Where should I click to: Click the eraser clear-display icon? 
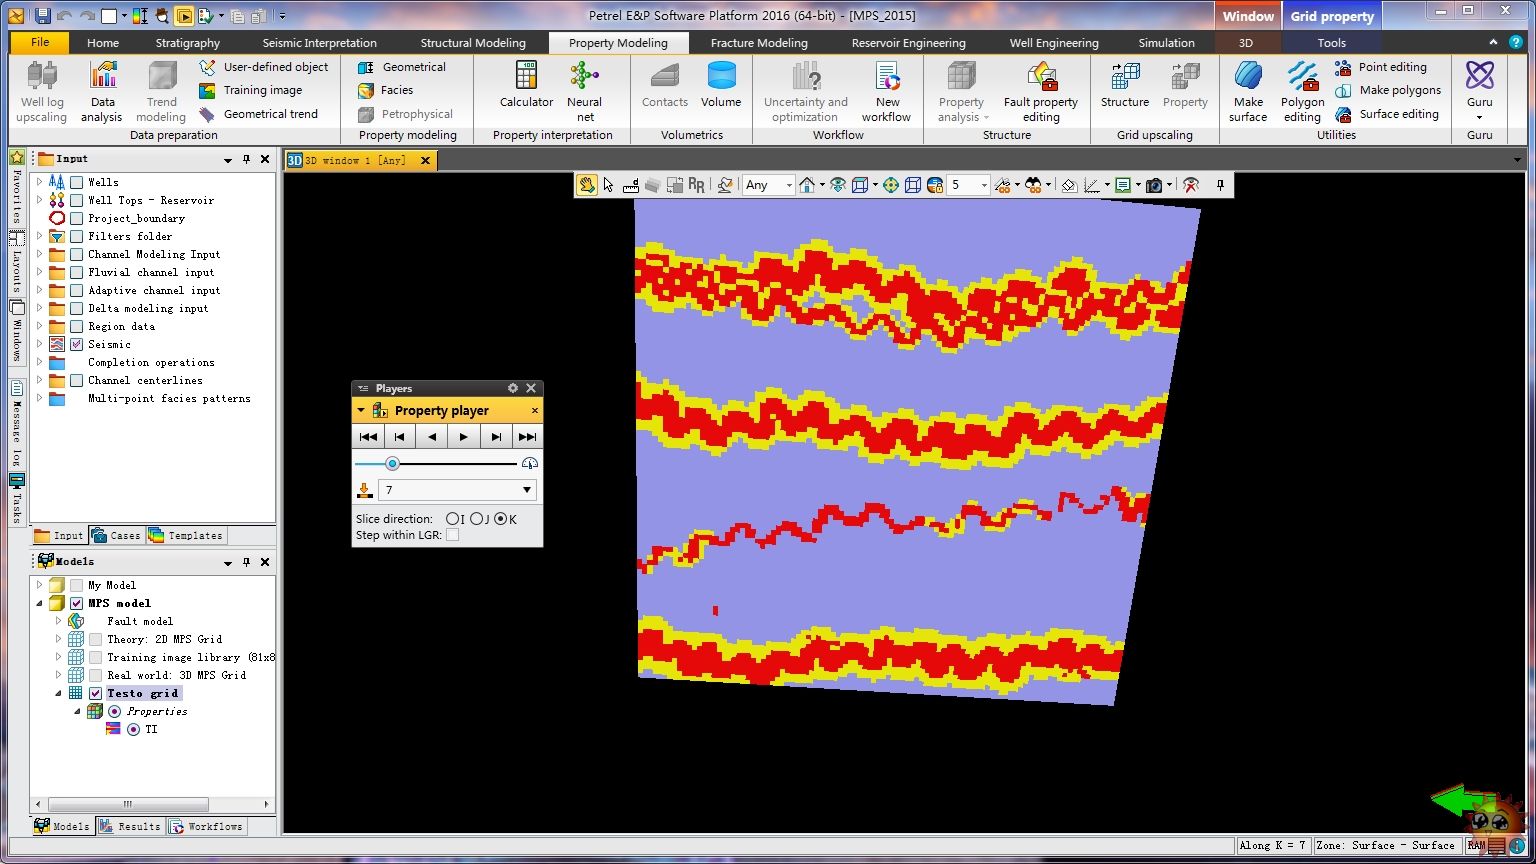(x=1068, y=185)
